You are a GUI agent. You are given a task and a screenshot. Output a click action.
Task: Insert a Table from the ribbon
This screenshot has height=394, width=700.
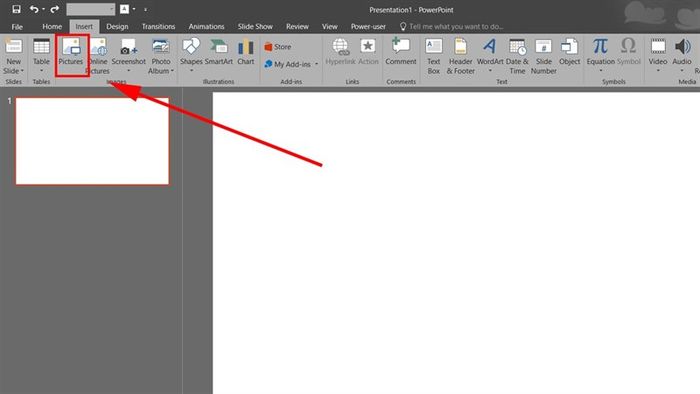point(42,54)
